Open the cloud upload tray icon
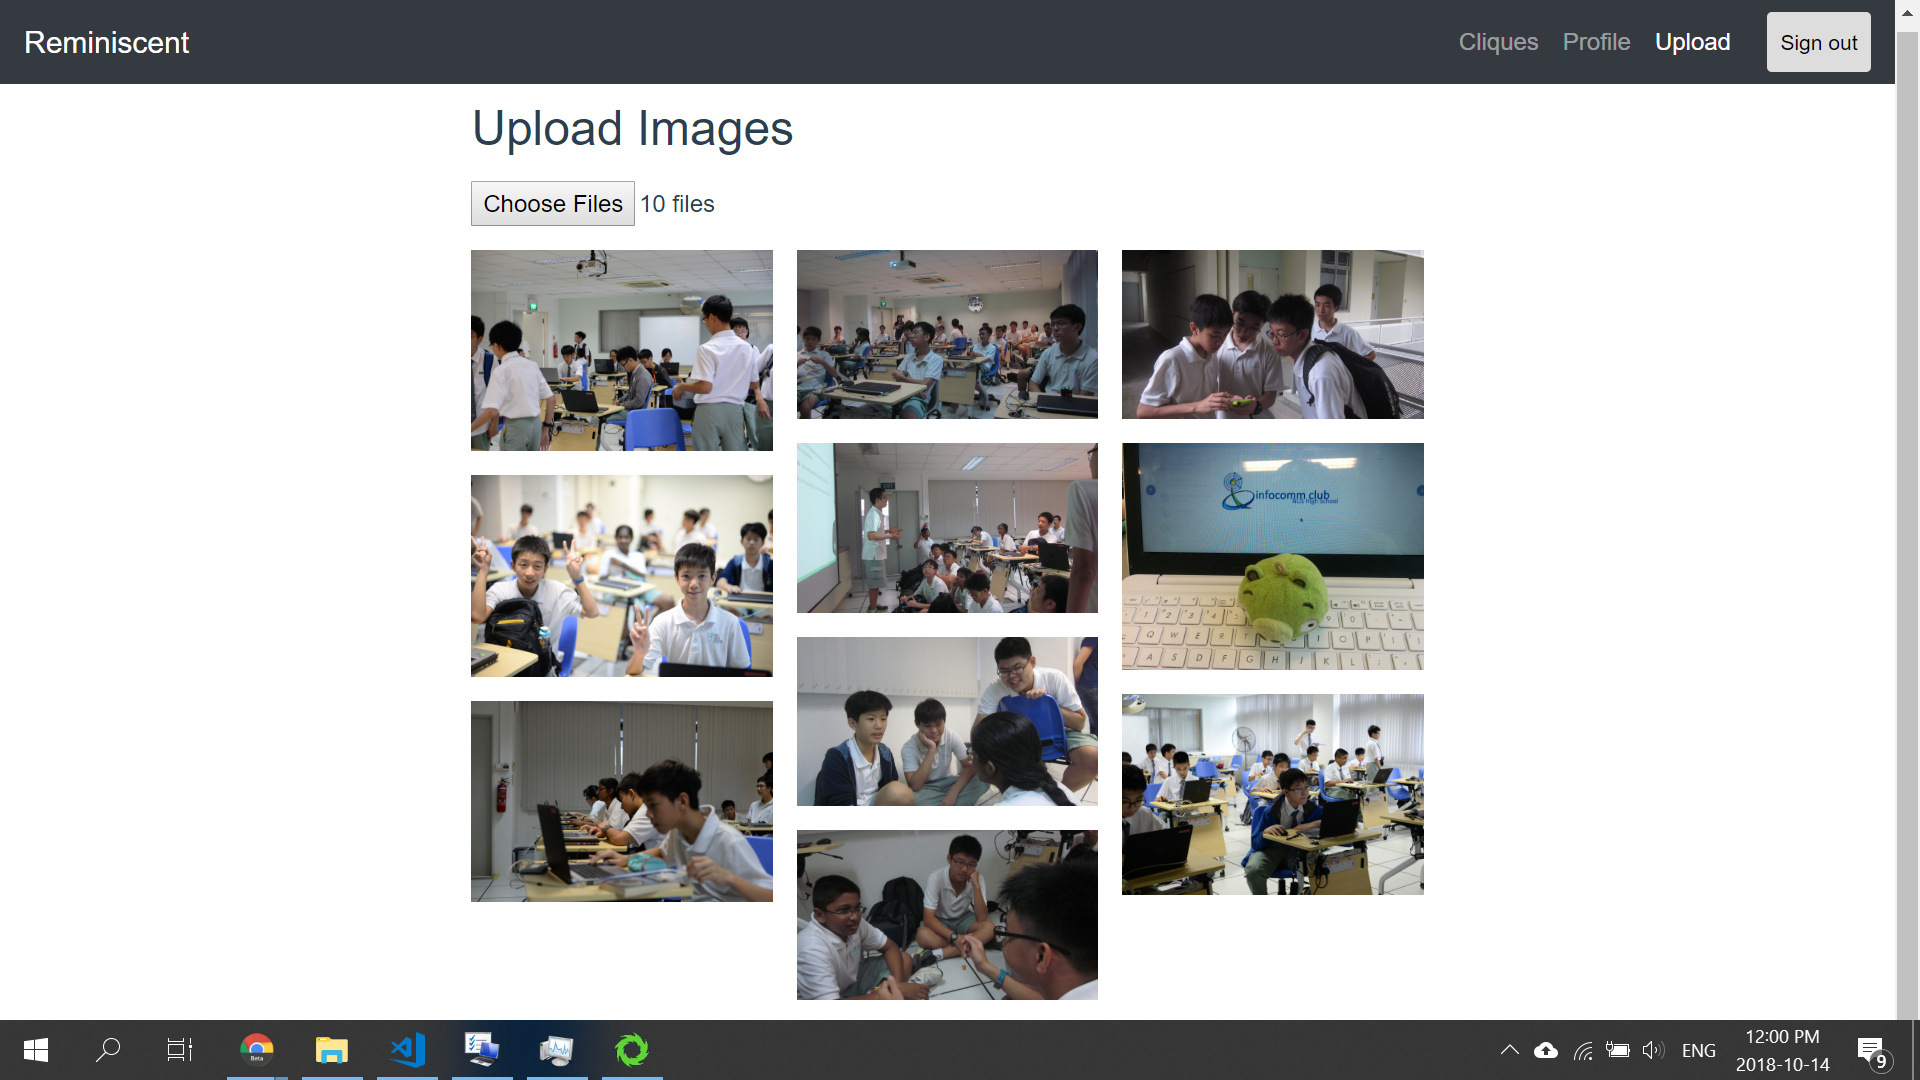1920x1080 pixels. click(x=1546, y=1050)
